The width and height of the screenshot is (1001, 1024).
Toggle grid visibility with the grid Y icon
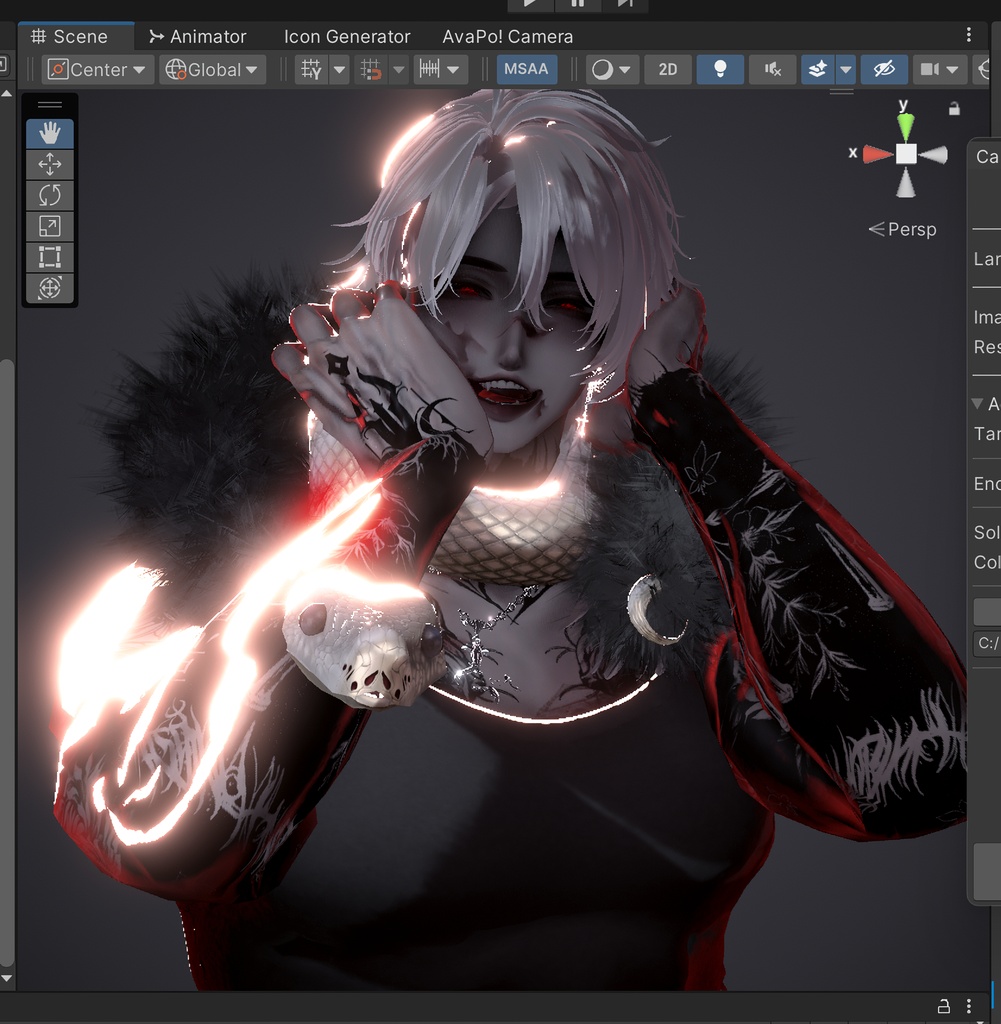311,69
